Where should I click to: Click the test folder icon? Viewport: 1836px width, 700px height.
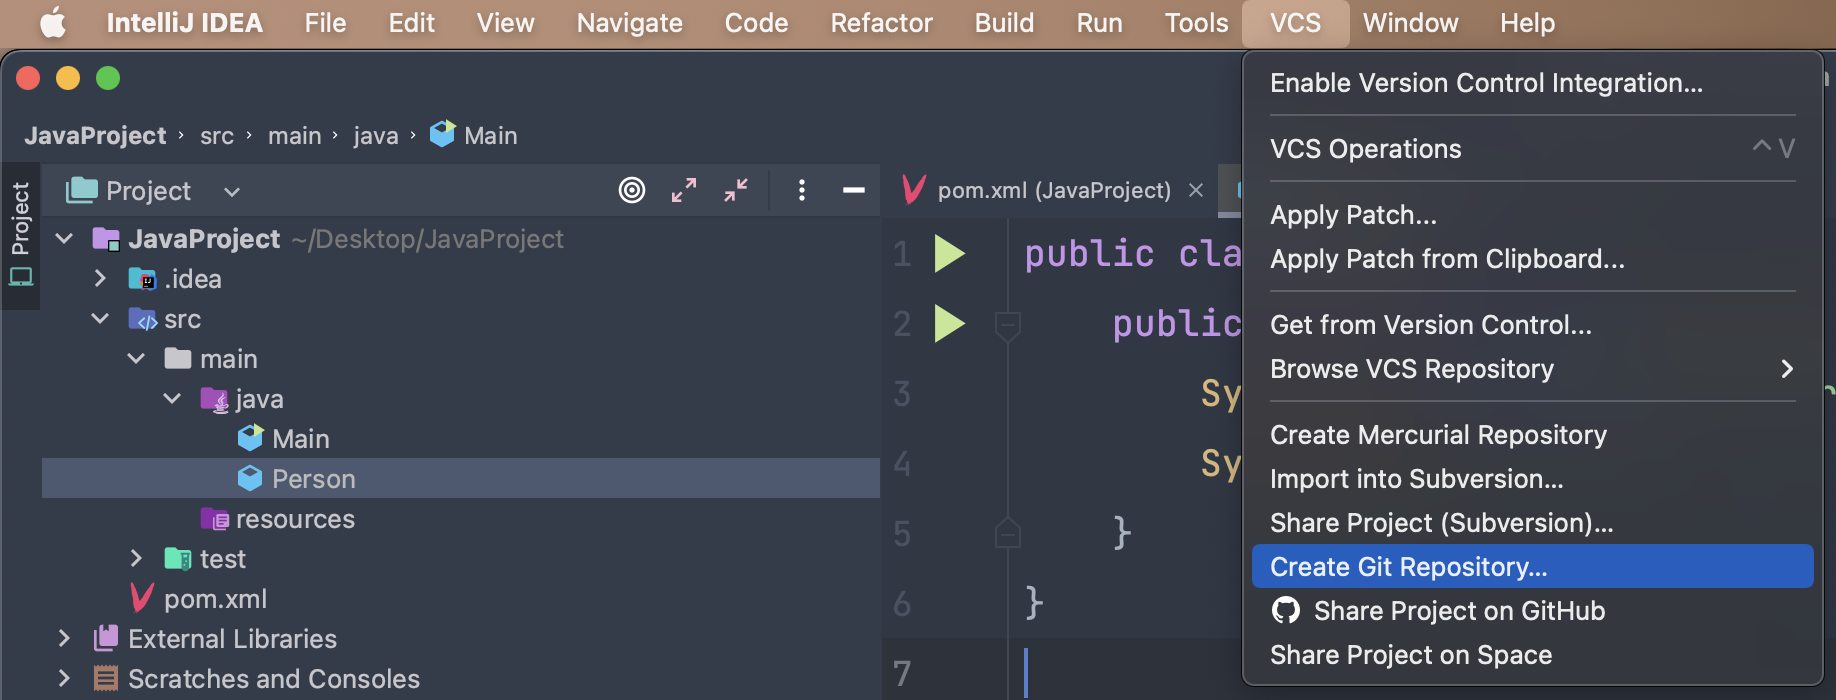coord(178,559)
